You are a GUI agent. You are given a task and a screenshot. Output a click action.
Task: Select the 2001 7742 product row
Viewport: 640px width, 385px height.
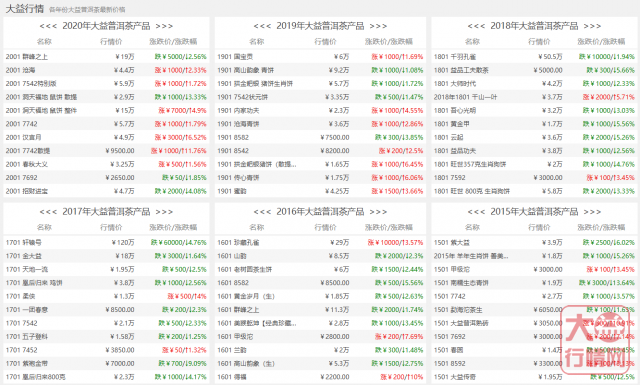pos(106,124)
